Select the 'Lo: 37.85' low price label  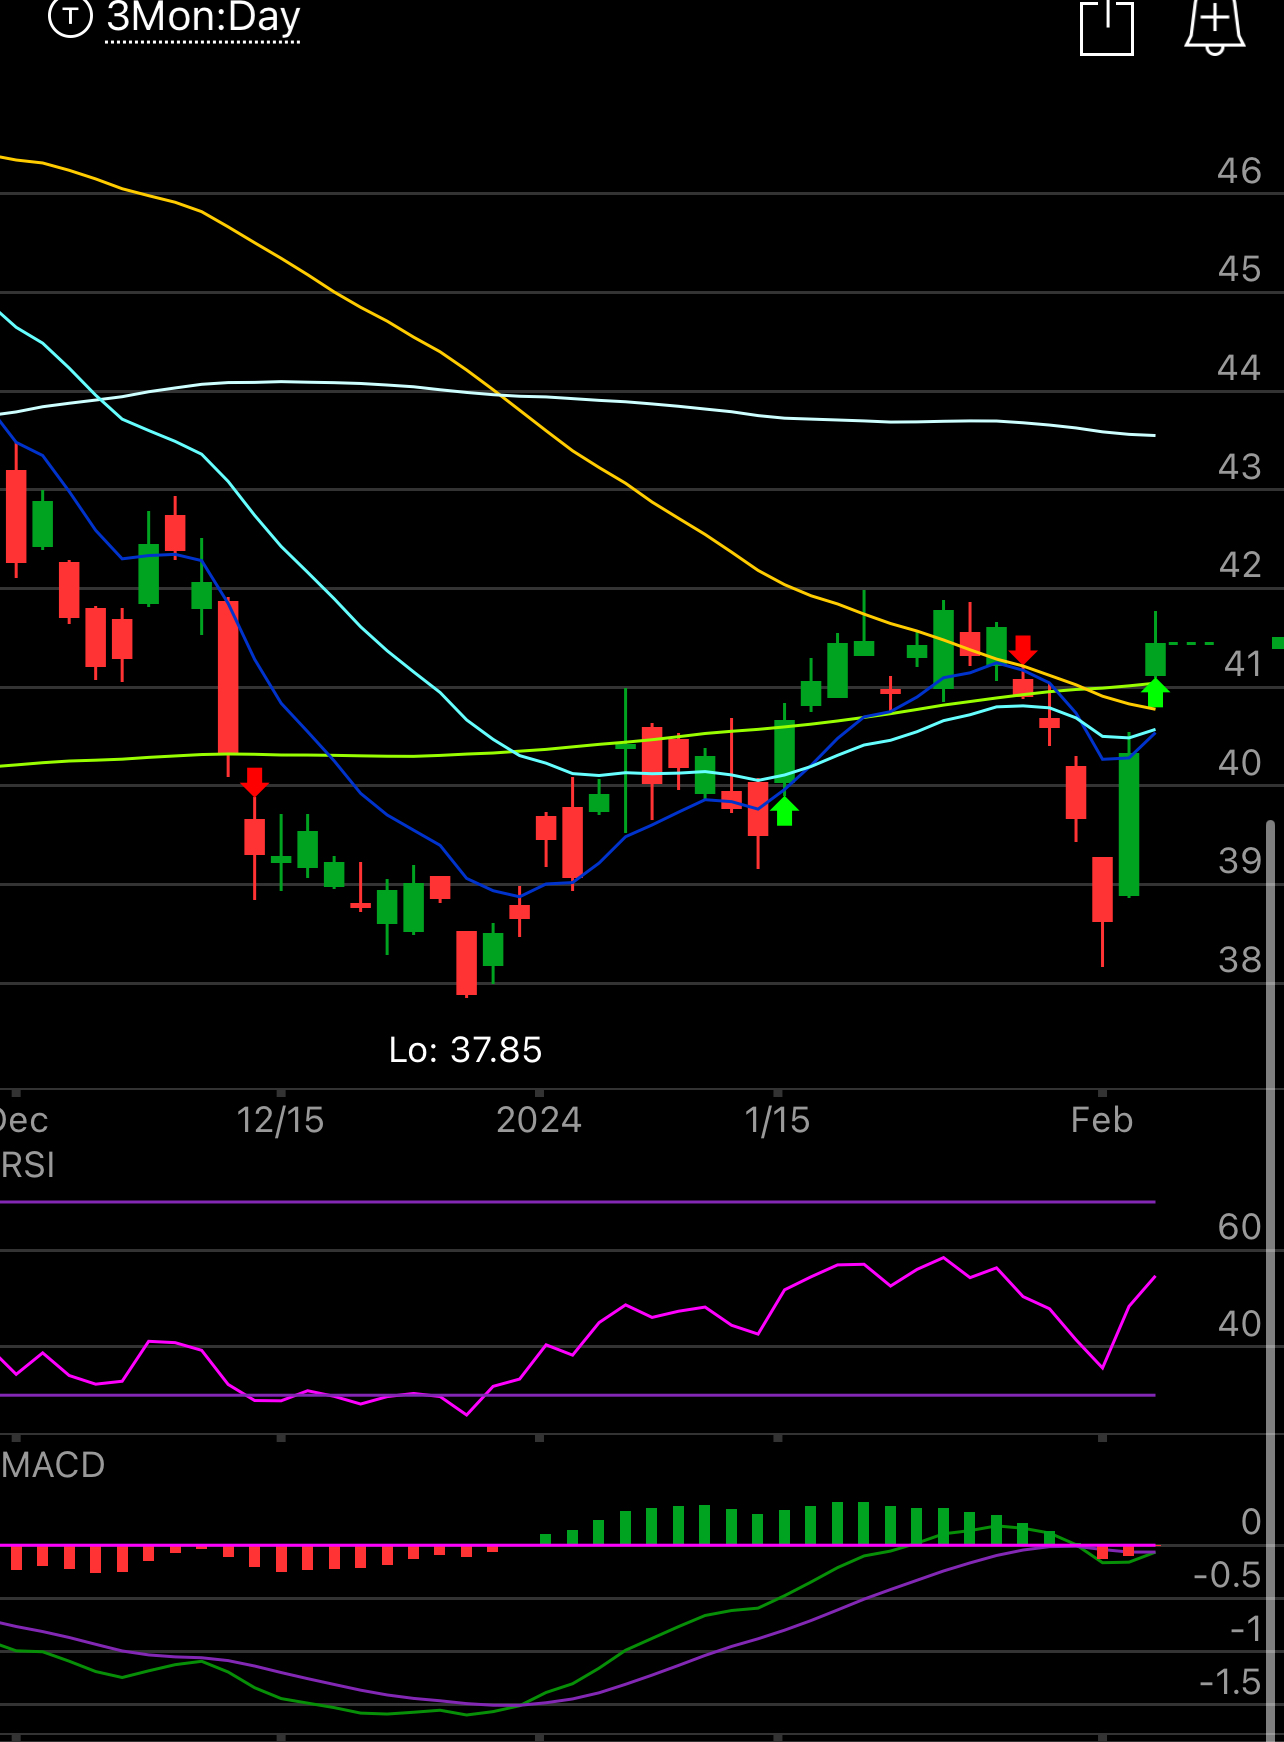(x=465, y=1050)
